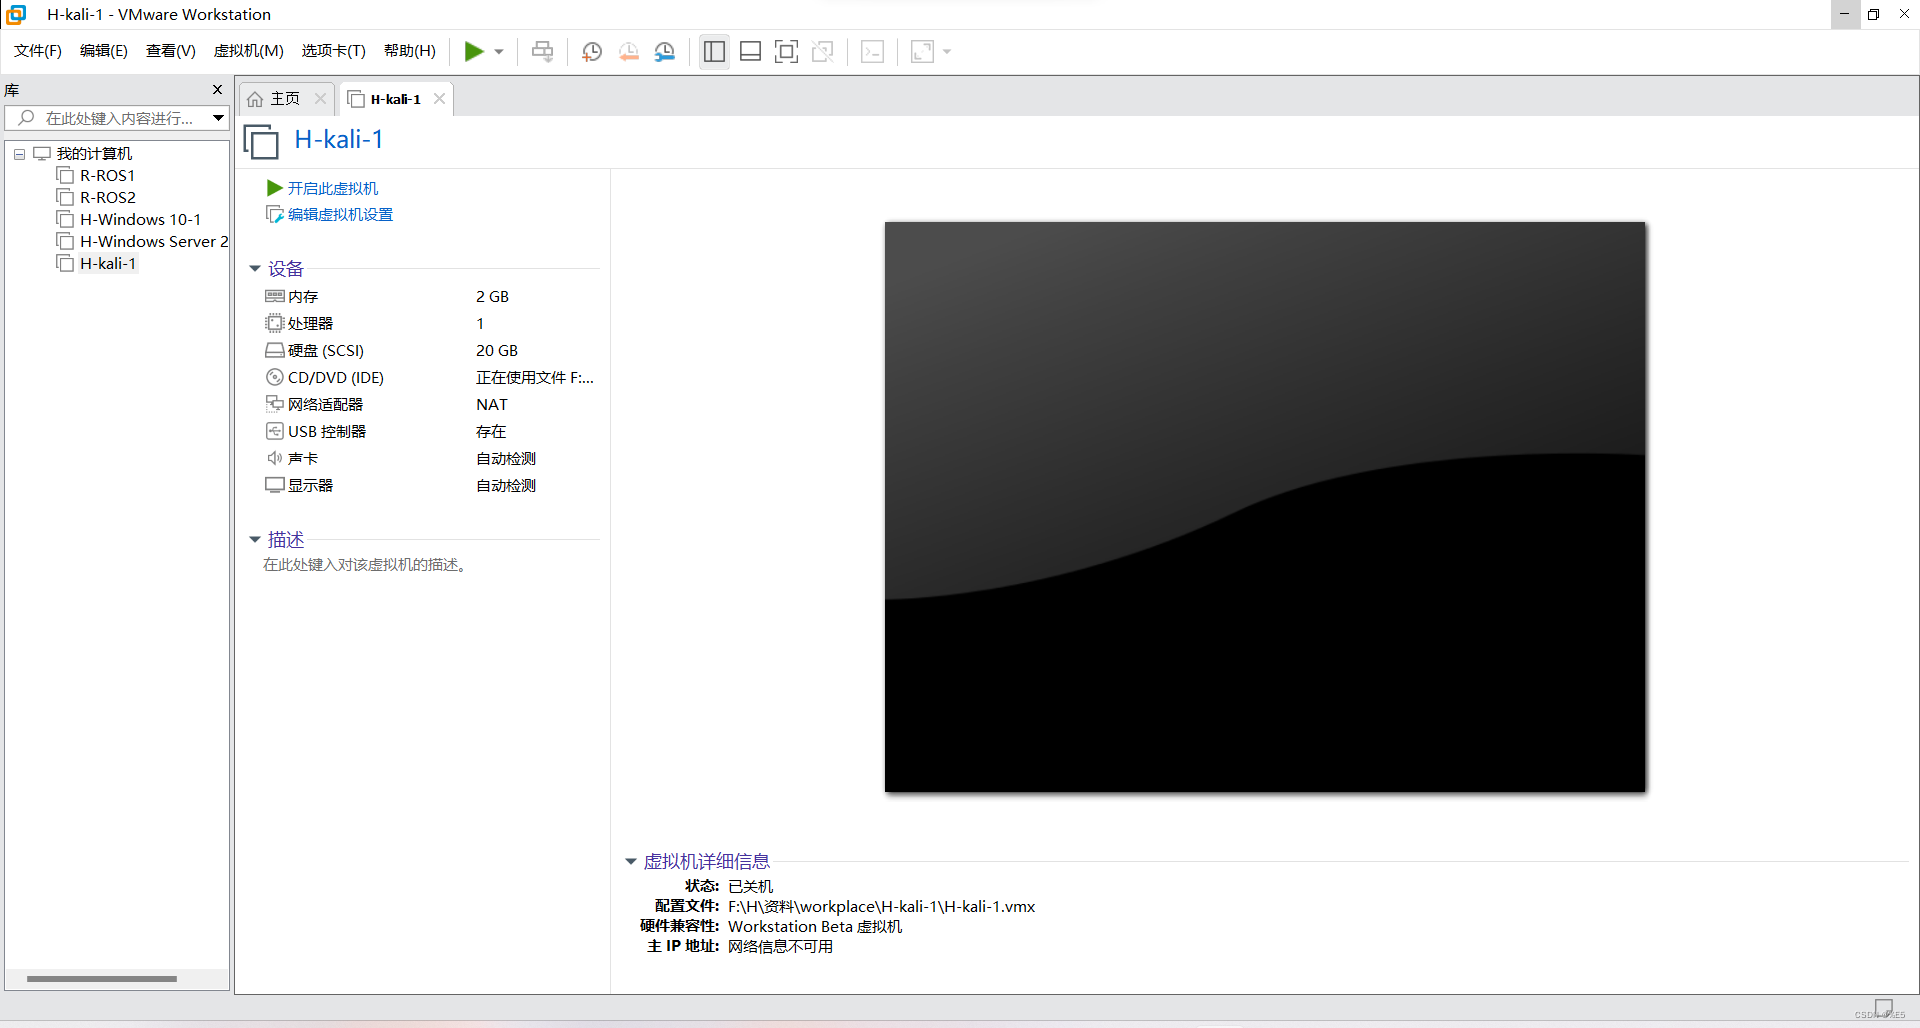Click the stretch guest display icon
Image resolution: width=1920 pixels, height=1028 pixels.
pyautogui.click(x=922, y=51)
